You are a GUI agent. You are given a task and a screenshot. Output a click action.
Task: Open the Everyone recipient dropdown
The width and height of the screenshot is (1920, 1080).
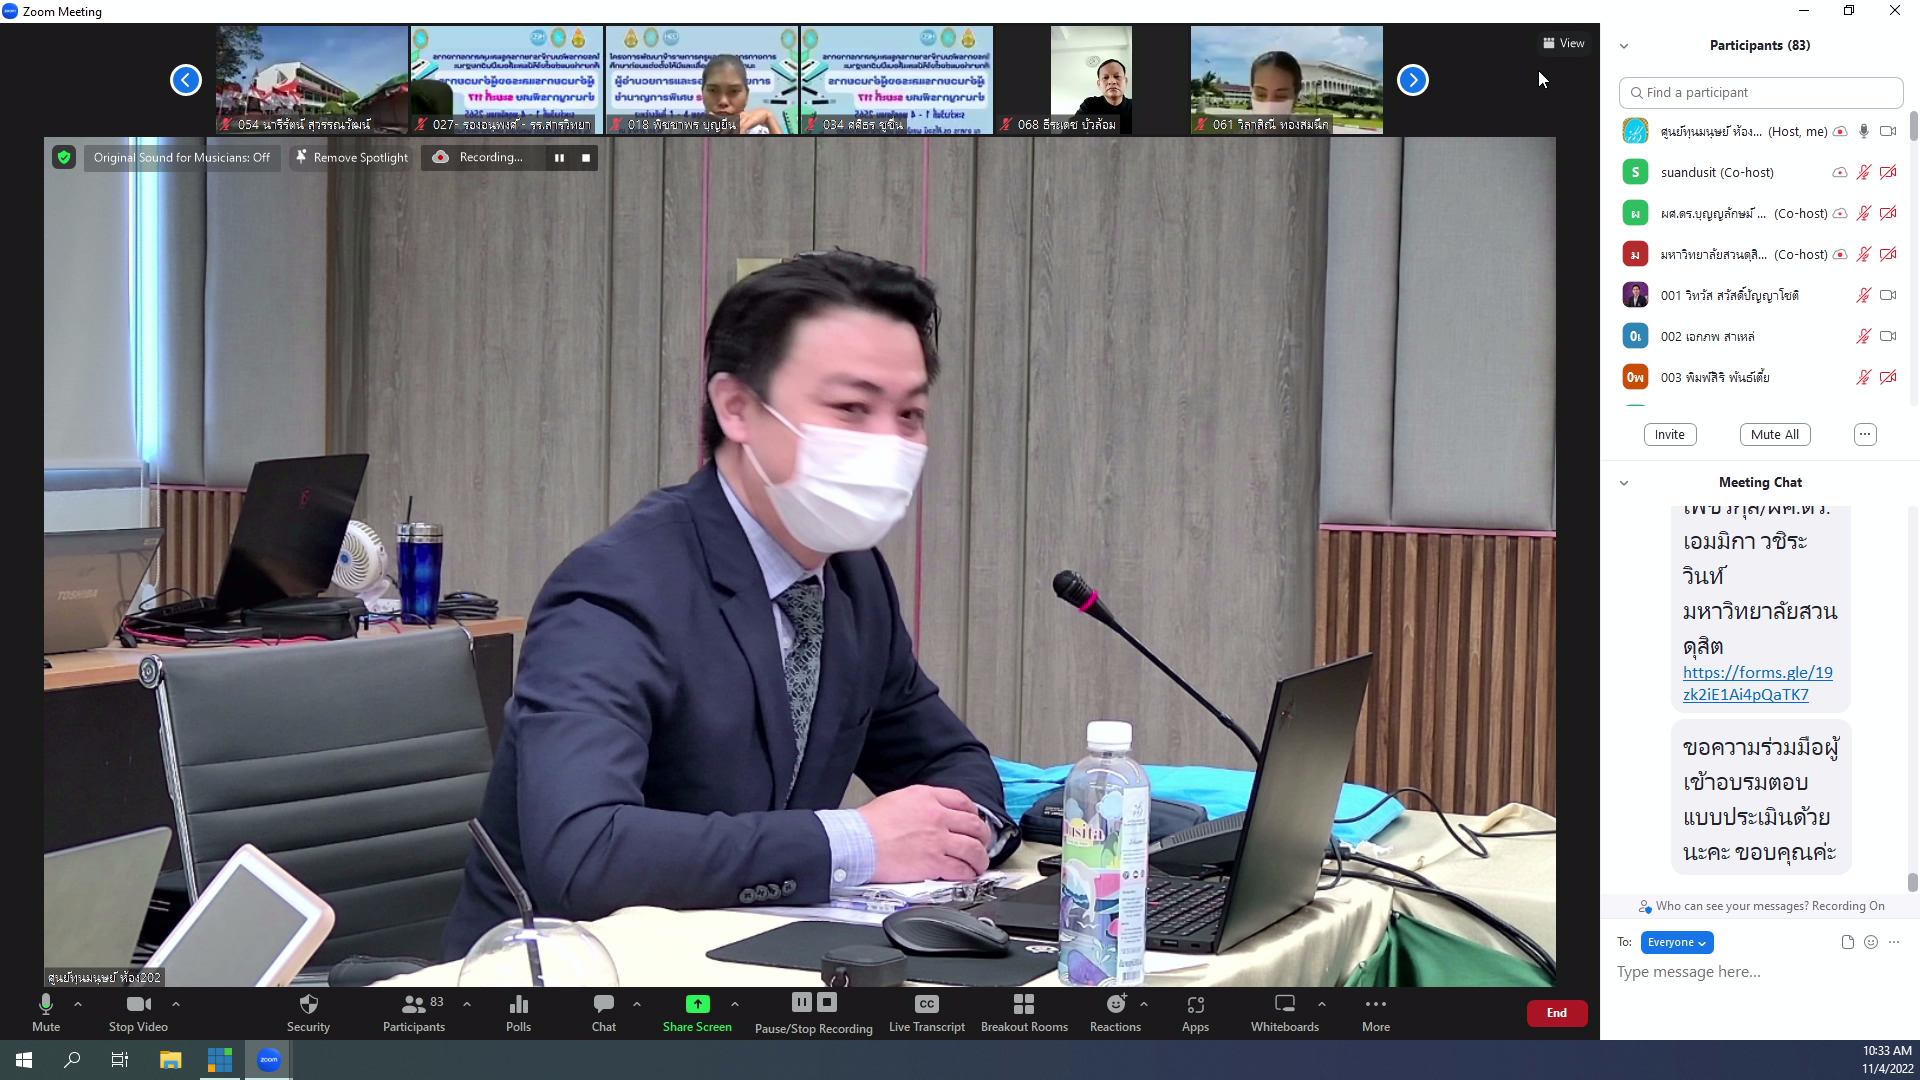click(1677, 942)
